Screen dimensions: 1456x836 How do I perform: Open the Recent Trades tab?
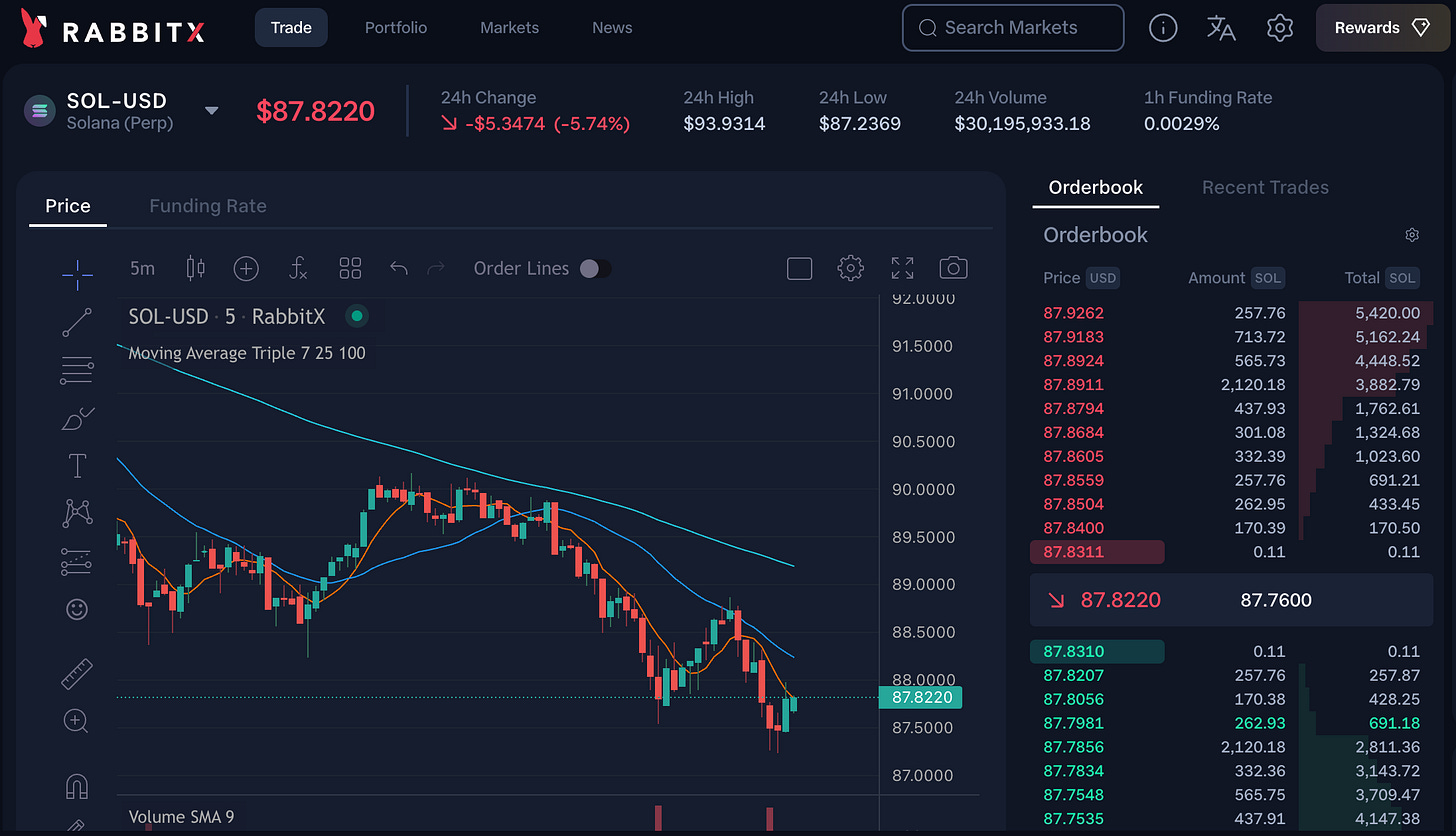coord(1264,187)
